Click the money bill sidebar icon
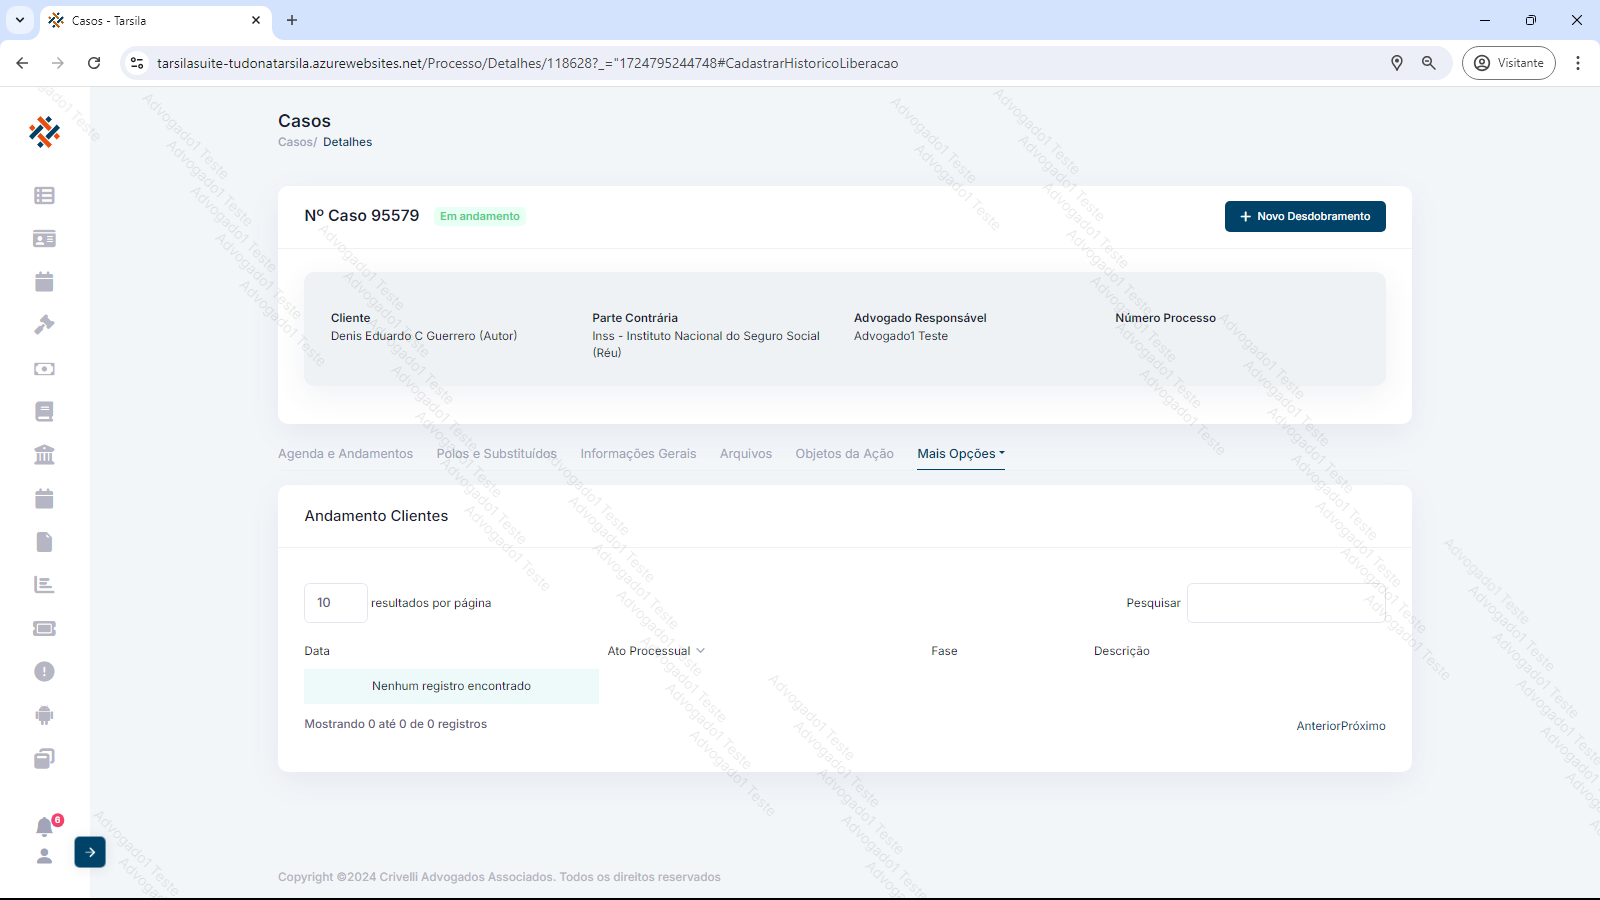This screenshot has width=1600, height=900. point(44,369)
